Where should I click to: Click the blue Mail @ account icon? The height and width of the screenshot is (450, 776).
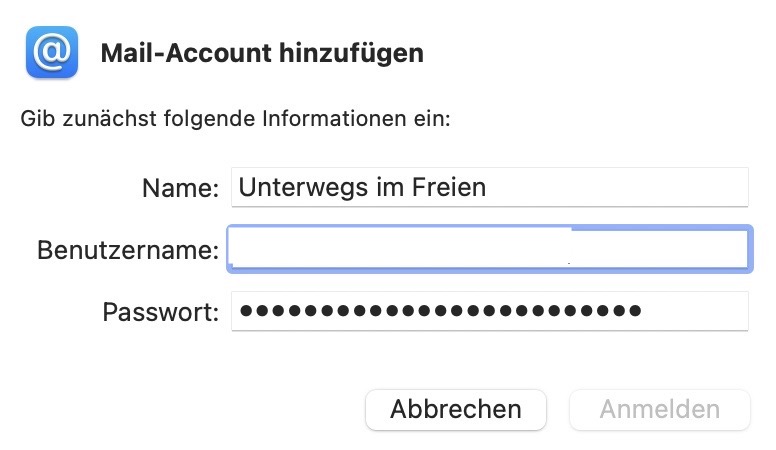point(52,53)
